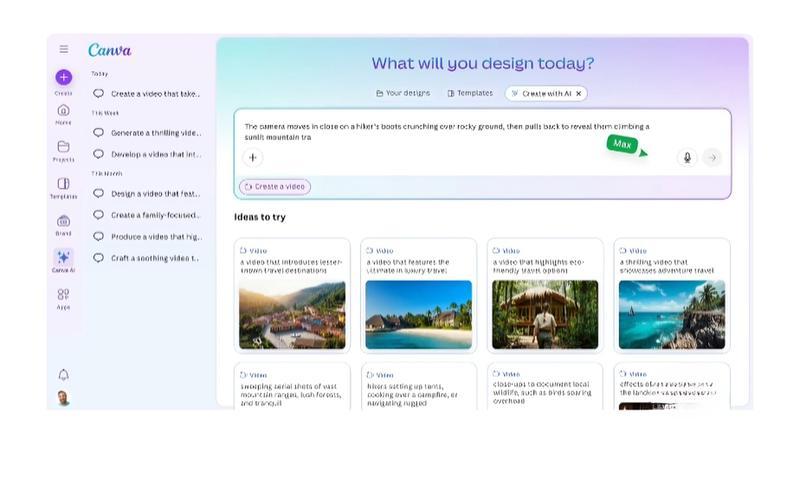
Task: Open chat 'Craft a soothing video t..'
Action: pos(147,258)
